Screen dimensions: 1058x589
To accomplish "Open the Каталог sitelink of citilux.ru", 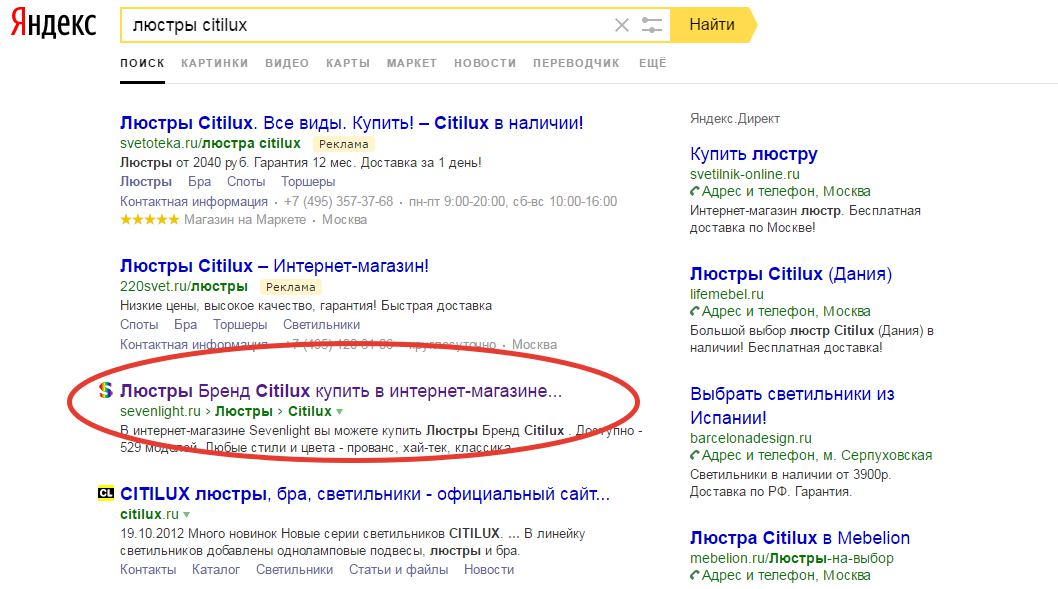I will tap(216, 569).
